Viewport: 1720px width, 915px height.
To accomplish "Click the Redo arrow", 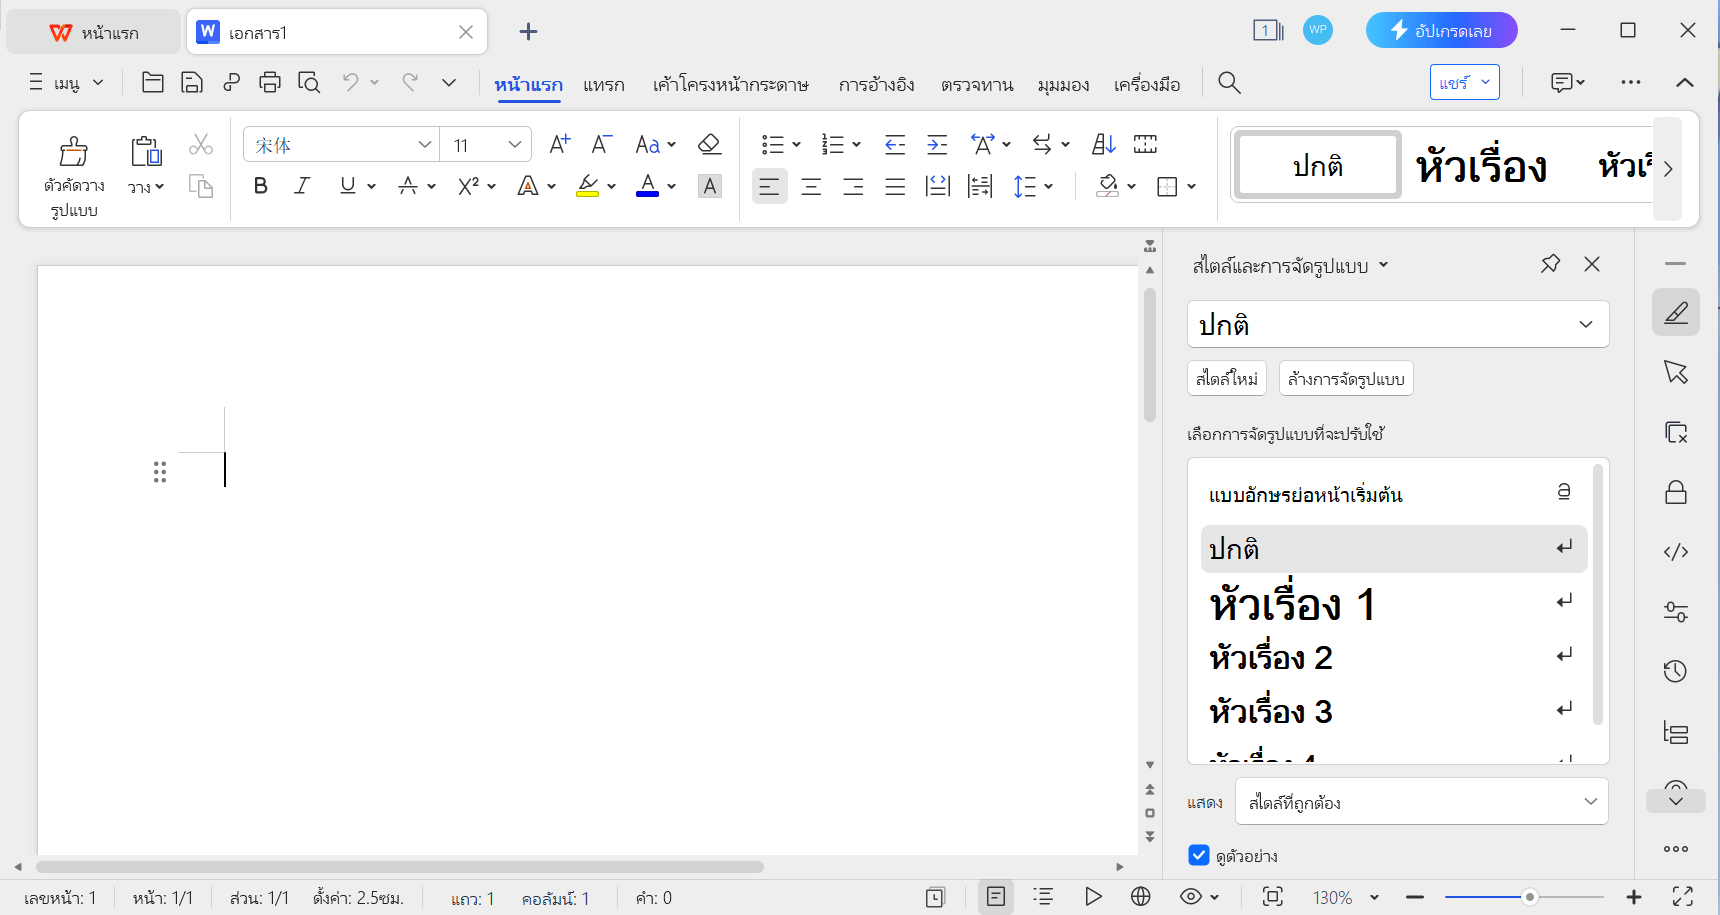I will [410, 83].
